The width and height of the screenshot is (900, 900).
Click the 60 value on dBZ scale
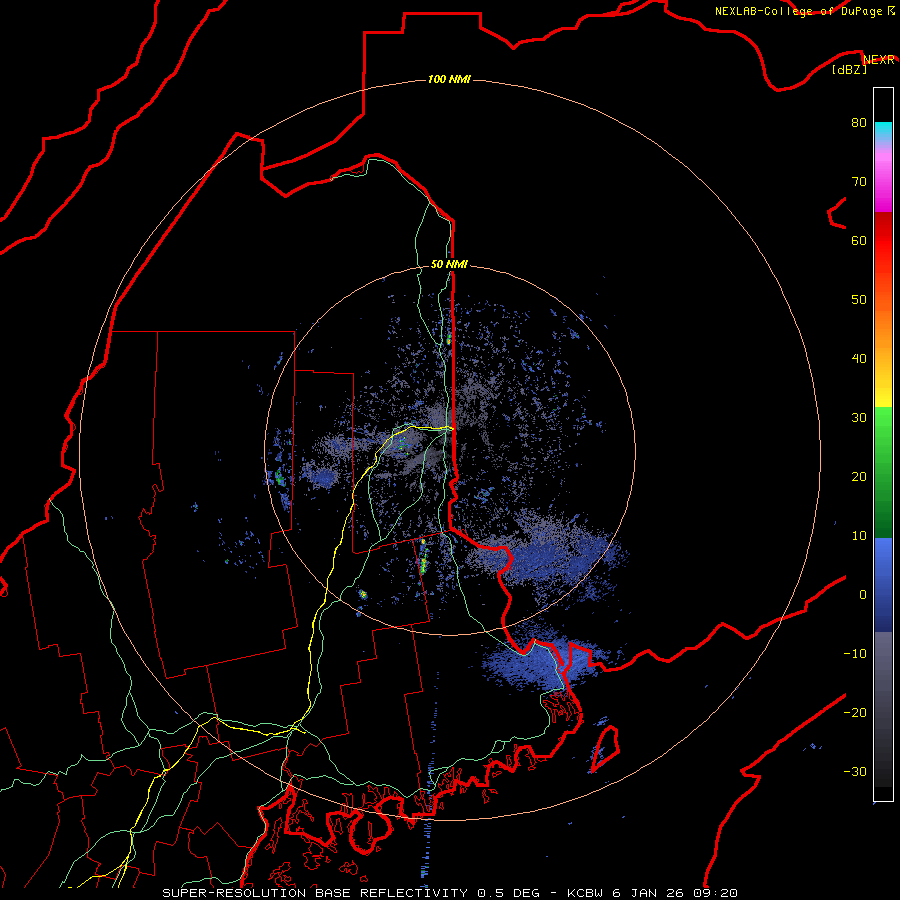coord(859,240)
